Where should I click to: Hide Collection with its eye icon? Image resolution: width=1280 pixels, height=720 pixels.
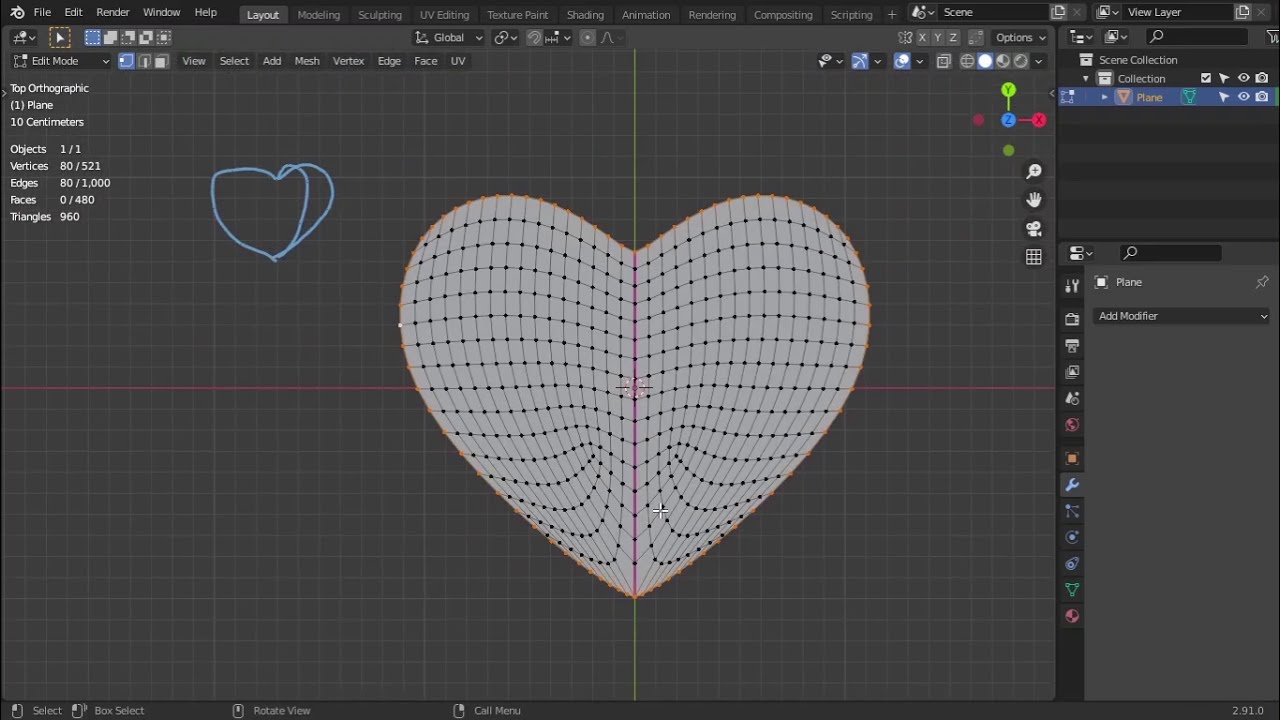coord(1243,78)
